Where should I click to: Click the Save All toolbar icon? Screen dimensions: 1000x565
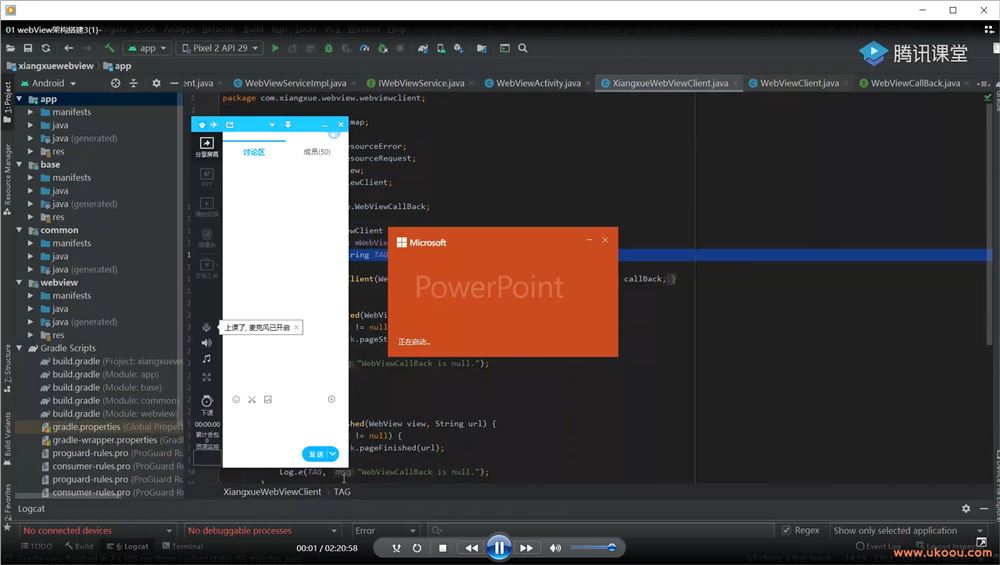(28, 48)
